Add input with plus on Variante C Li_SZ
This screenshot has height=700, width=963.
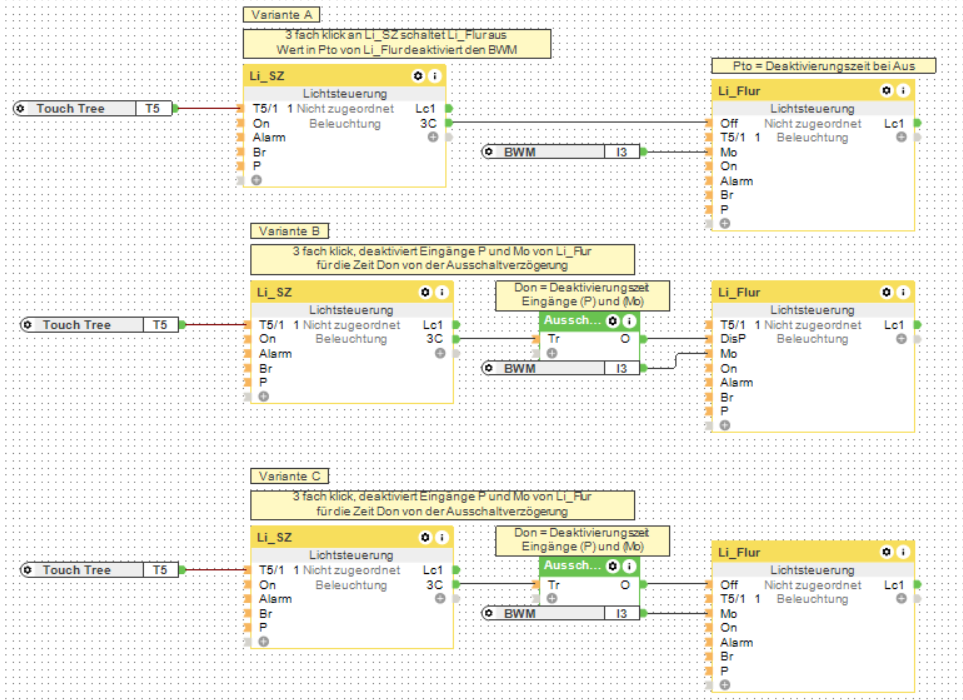[x=263, y=641]
